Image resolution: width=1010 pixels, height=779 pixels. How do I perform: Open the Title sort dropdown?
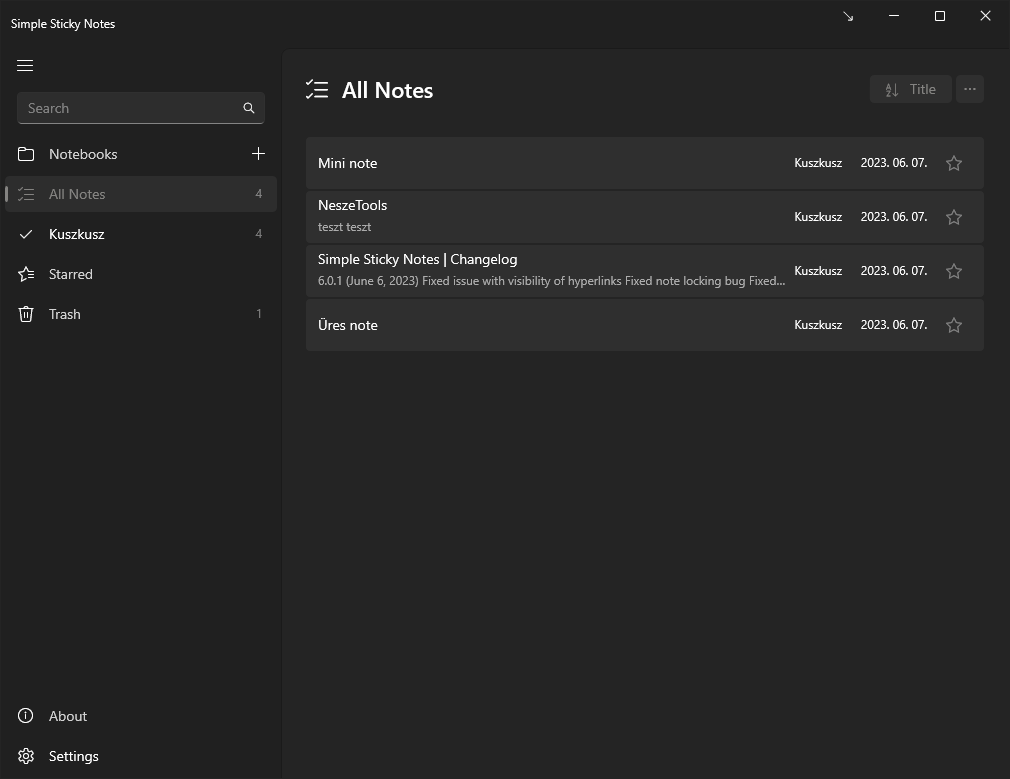tap(910, 90)
